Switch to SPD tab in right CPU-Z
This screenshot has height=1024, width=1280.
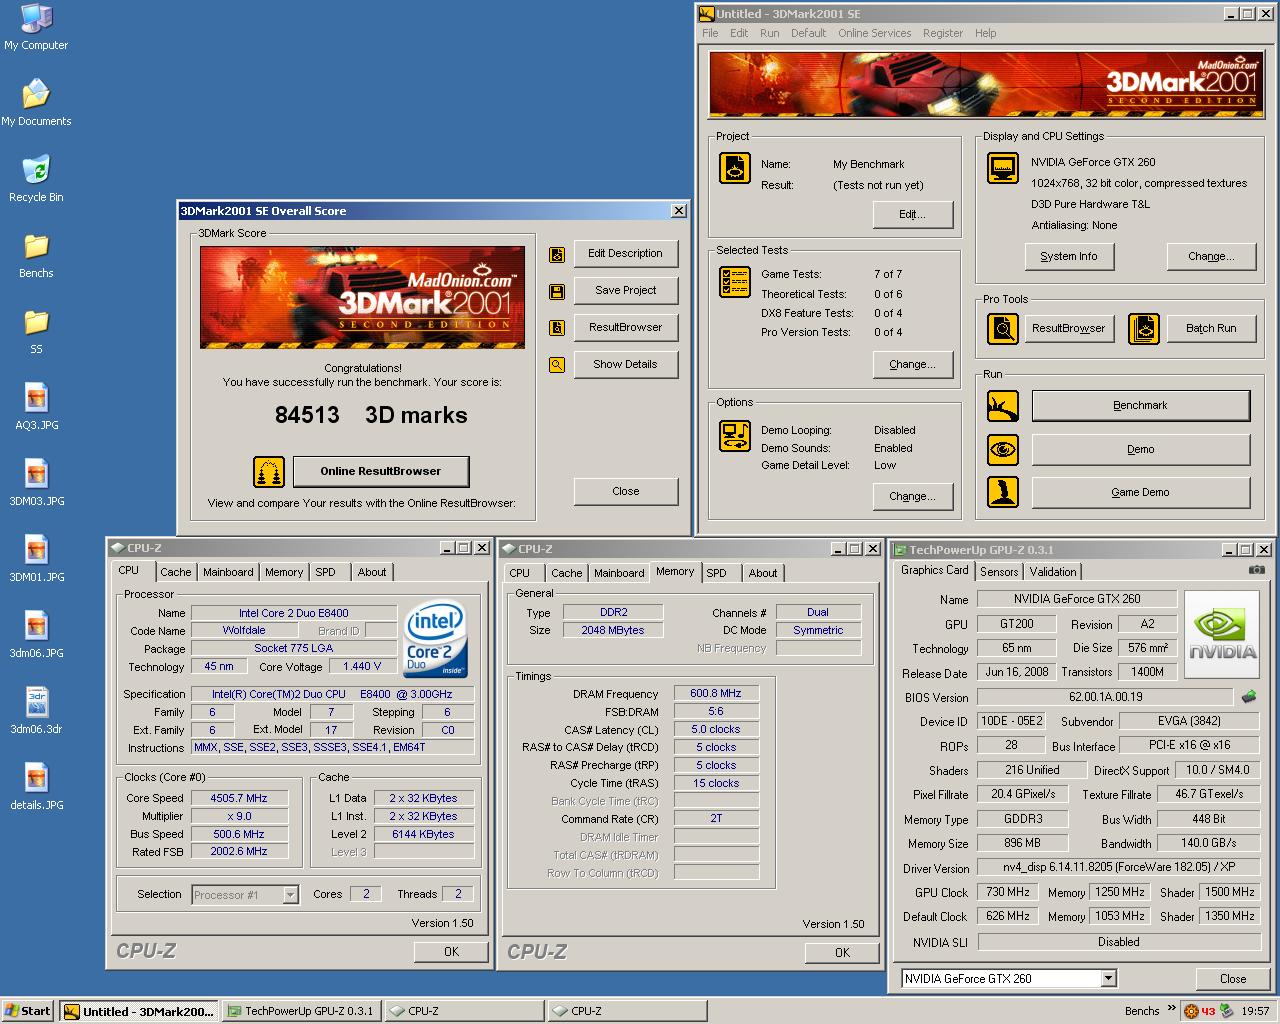click(x=717, y=573)
